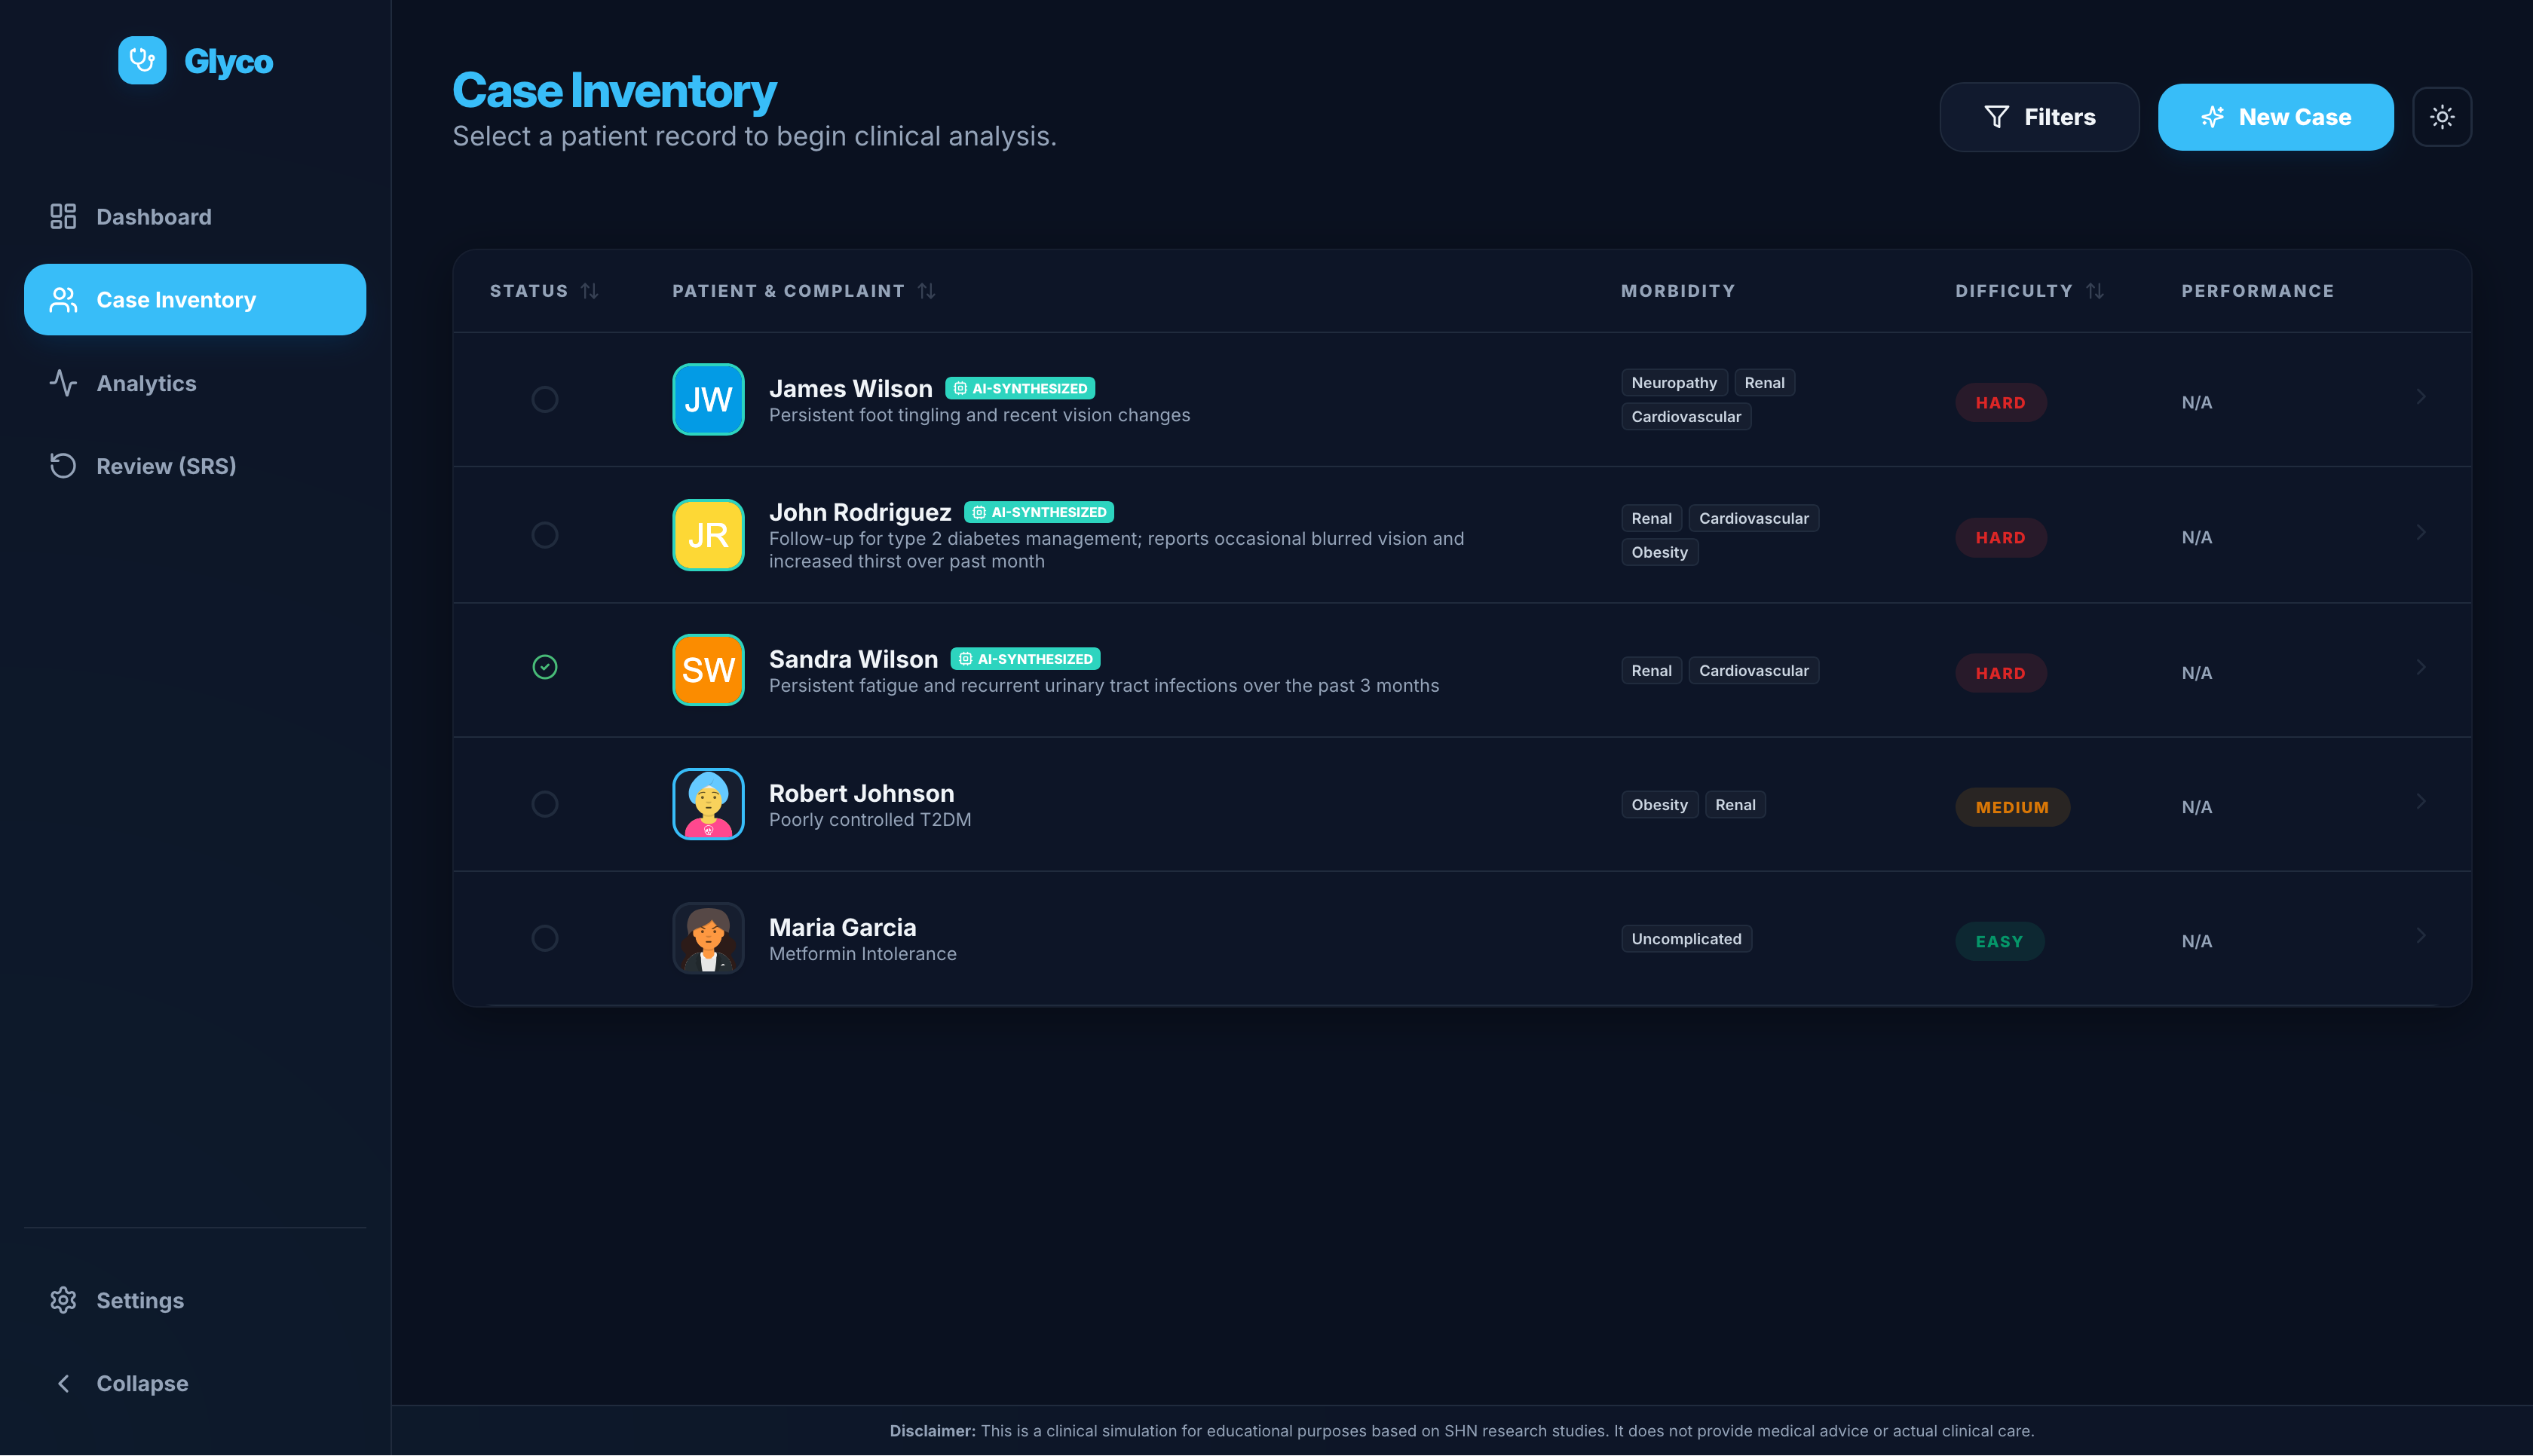Sort by the Patient & Complaint column

pos(926,291)
